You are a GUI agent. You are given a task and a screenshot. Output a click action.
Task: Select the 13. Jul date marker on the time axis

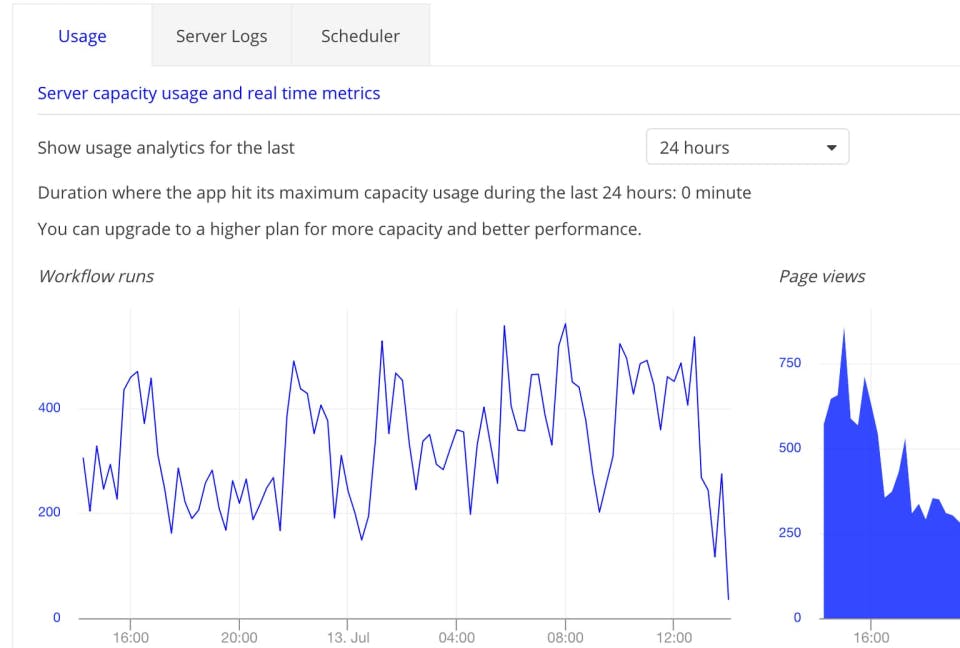pyautogui.click(x=347, y=637)
